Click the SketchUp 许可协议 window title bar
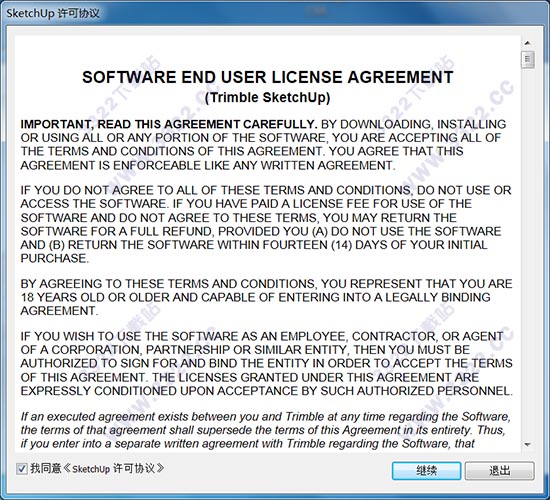550x500 pixels. coord(275,13)
